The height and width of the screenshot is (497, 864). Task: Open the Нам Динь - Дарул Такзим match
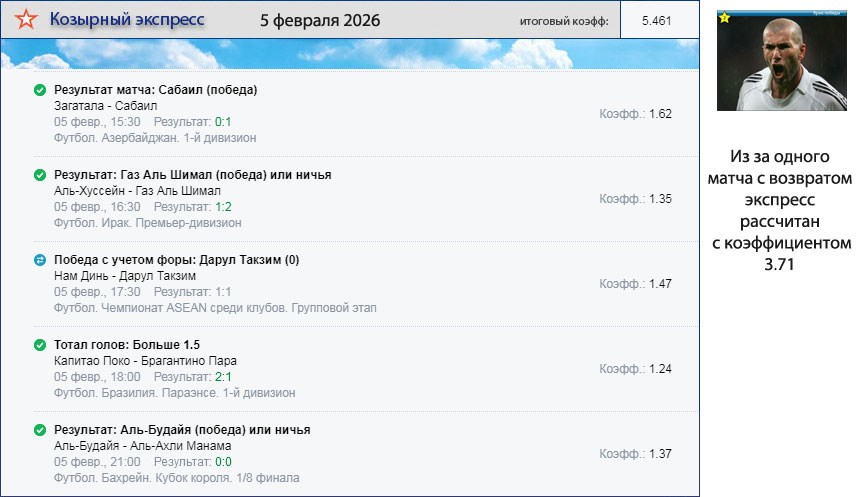pyautogui.click(x=125, y=276)
